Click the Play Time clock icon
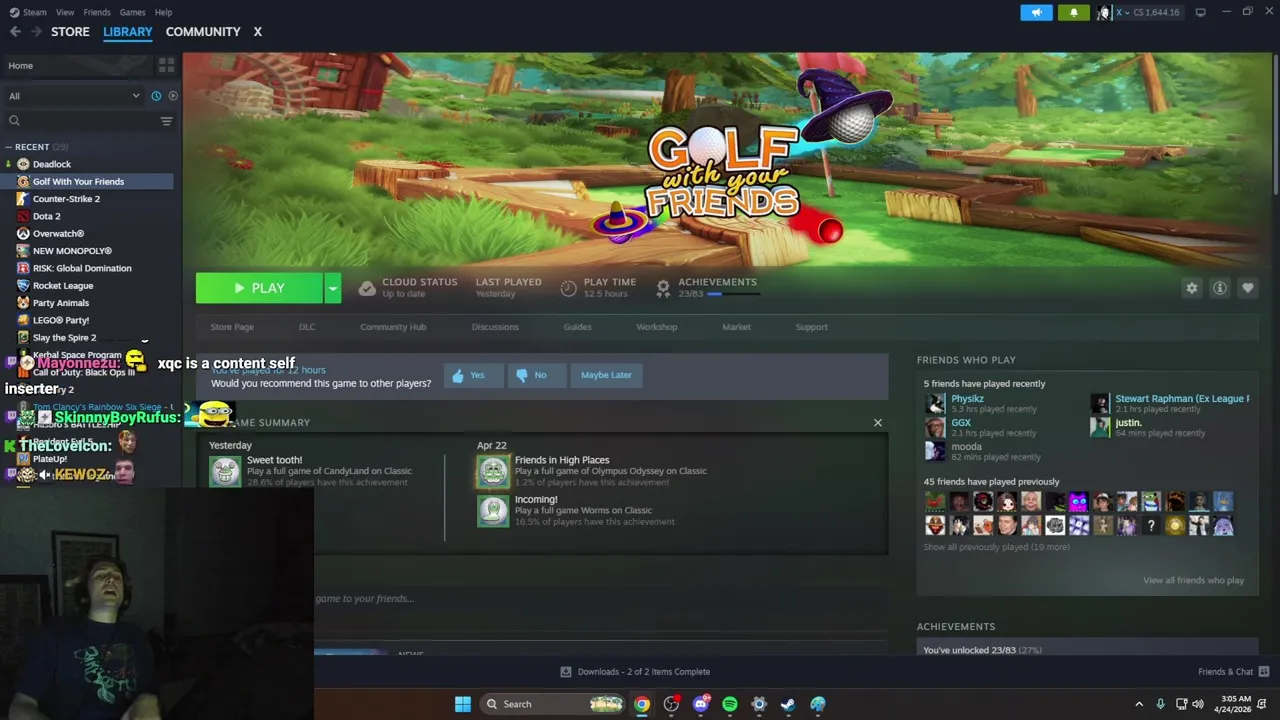 coord(568,288)
